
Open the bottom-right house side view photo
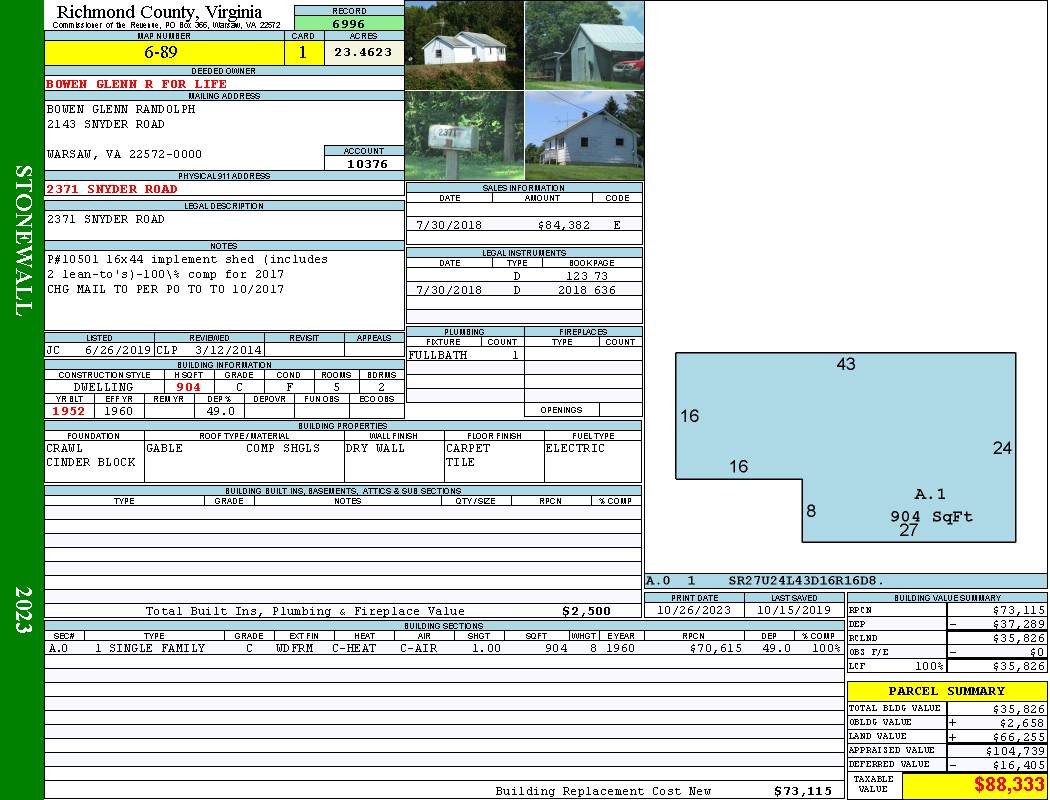tap(584, 136)
